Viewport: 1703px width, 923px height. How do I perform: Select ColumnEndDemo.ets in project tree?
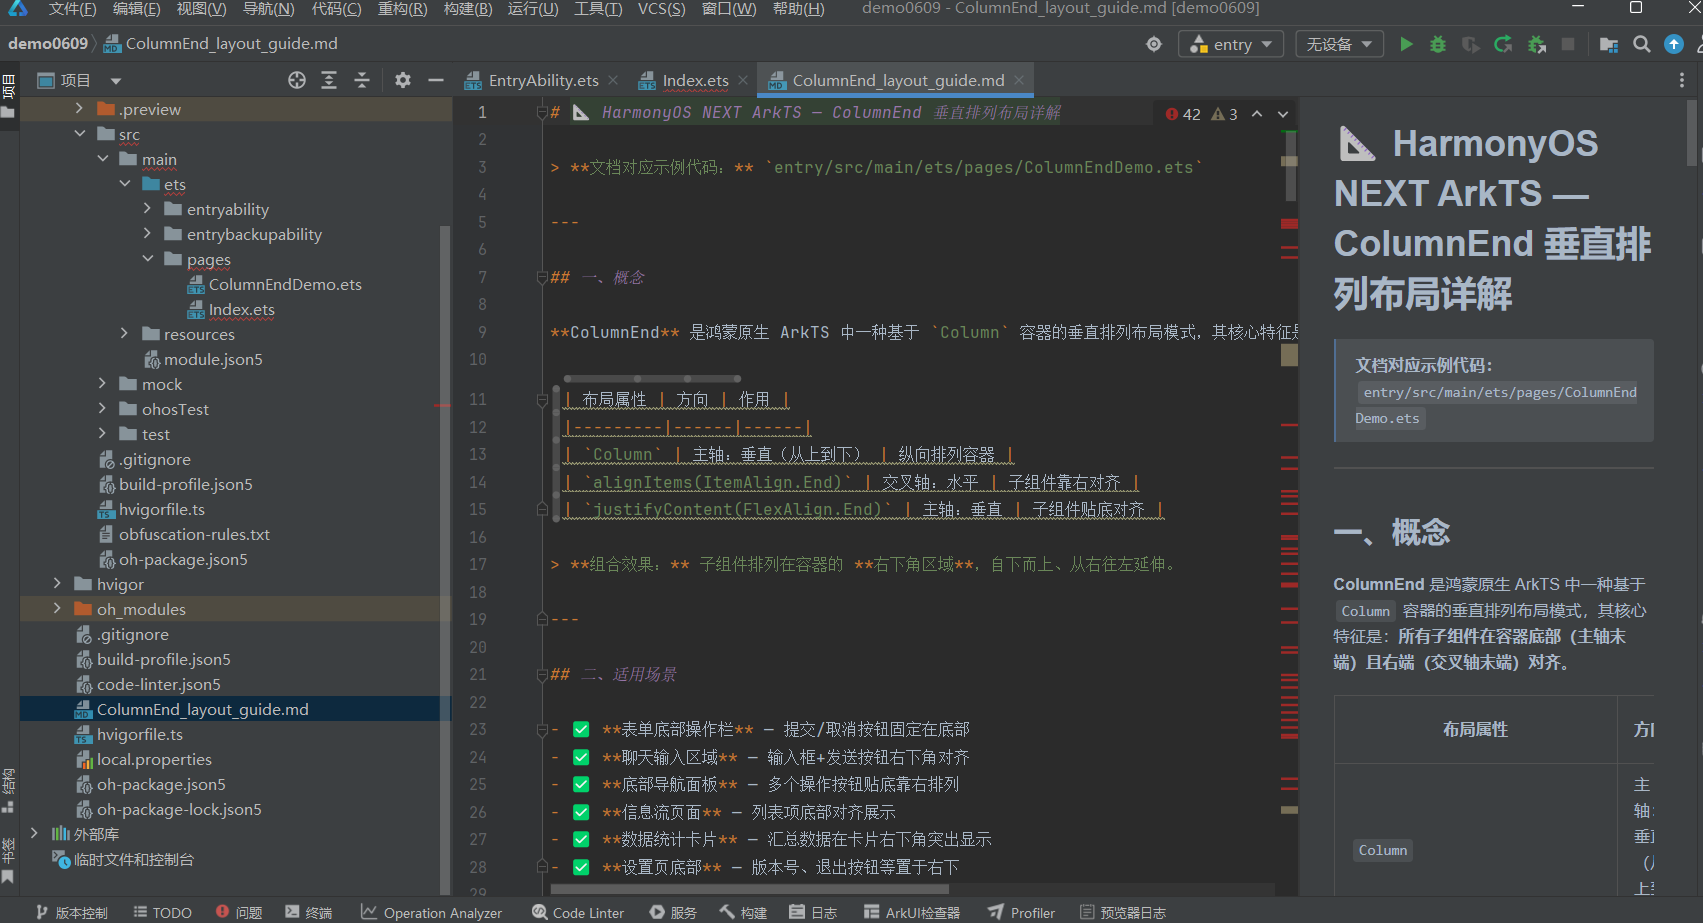285,284
